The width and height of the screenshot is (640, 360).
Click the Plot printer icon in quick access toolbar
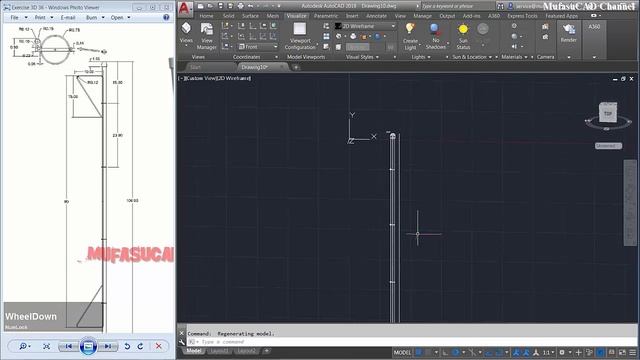click(240, 6)
